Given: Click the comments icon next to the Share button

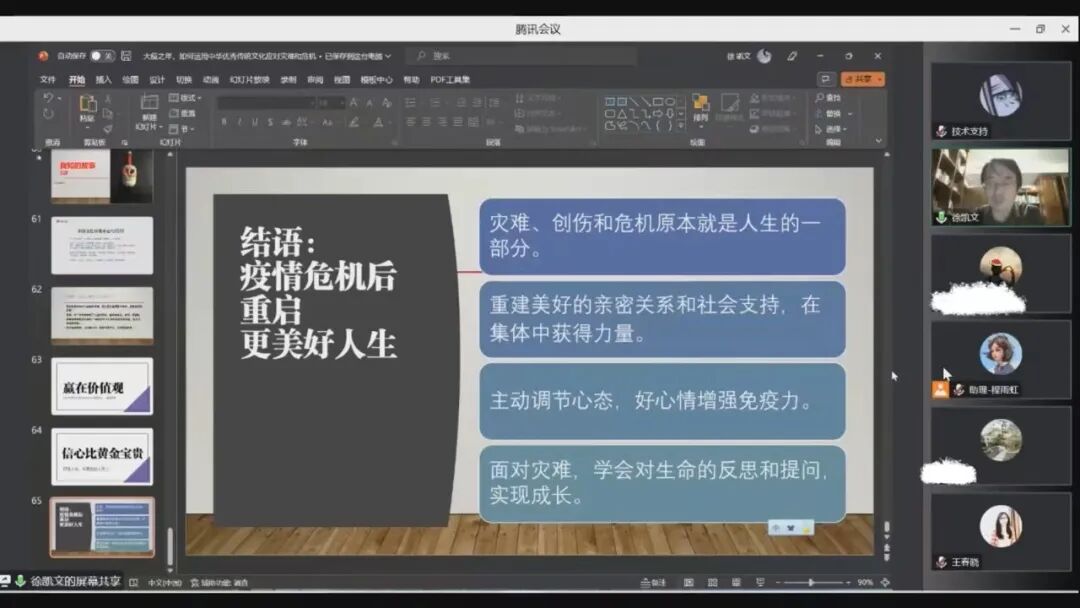Looking at the screenshot, I should (824, 76).
